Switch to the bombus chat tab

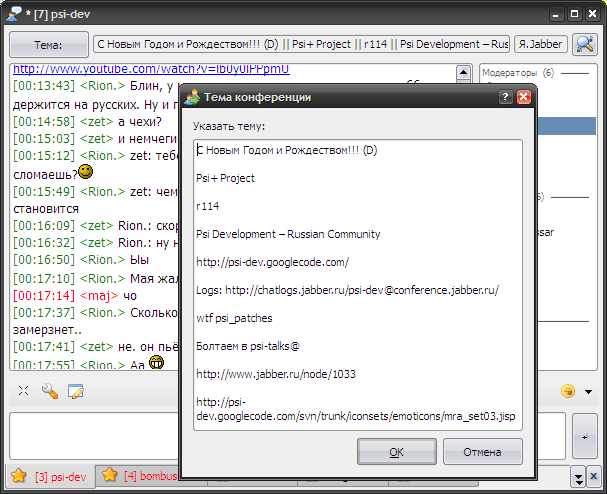[x=140, y=476]
